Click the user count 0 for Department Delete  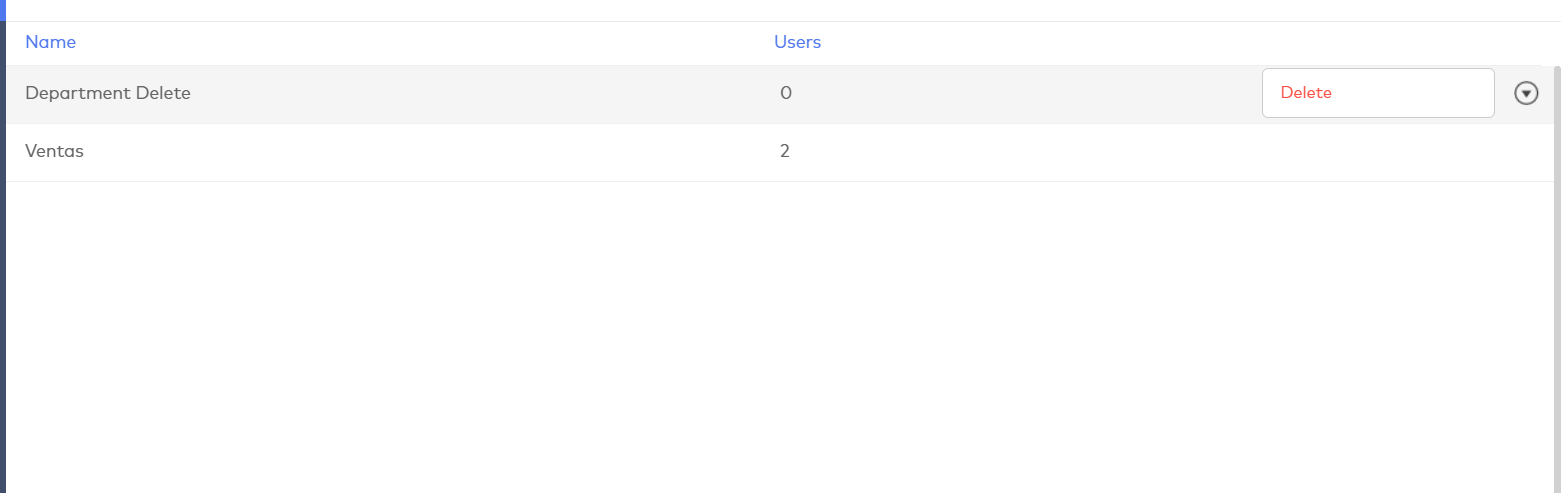(786, 93)
